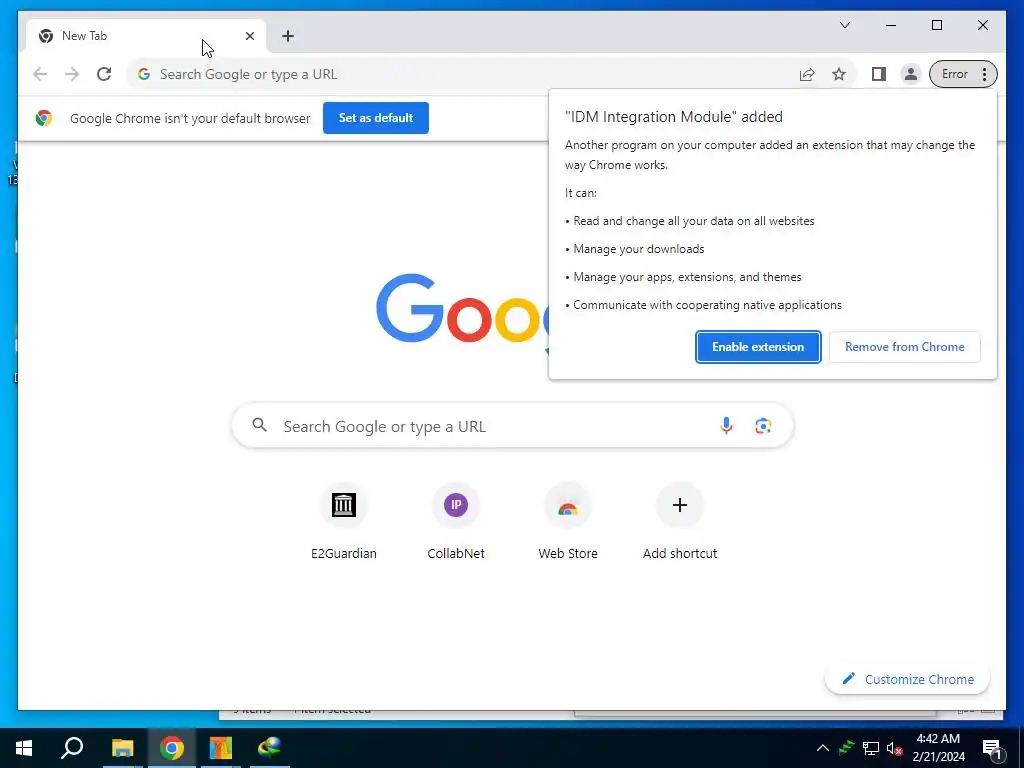
Task: Open the notification center icon
Action: (992, 748)
